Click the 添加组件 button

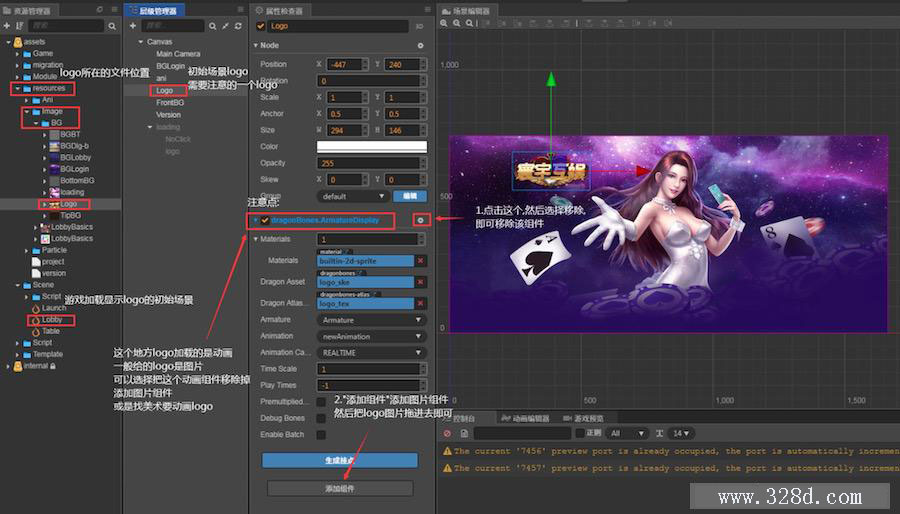point(340,489)
